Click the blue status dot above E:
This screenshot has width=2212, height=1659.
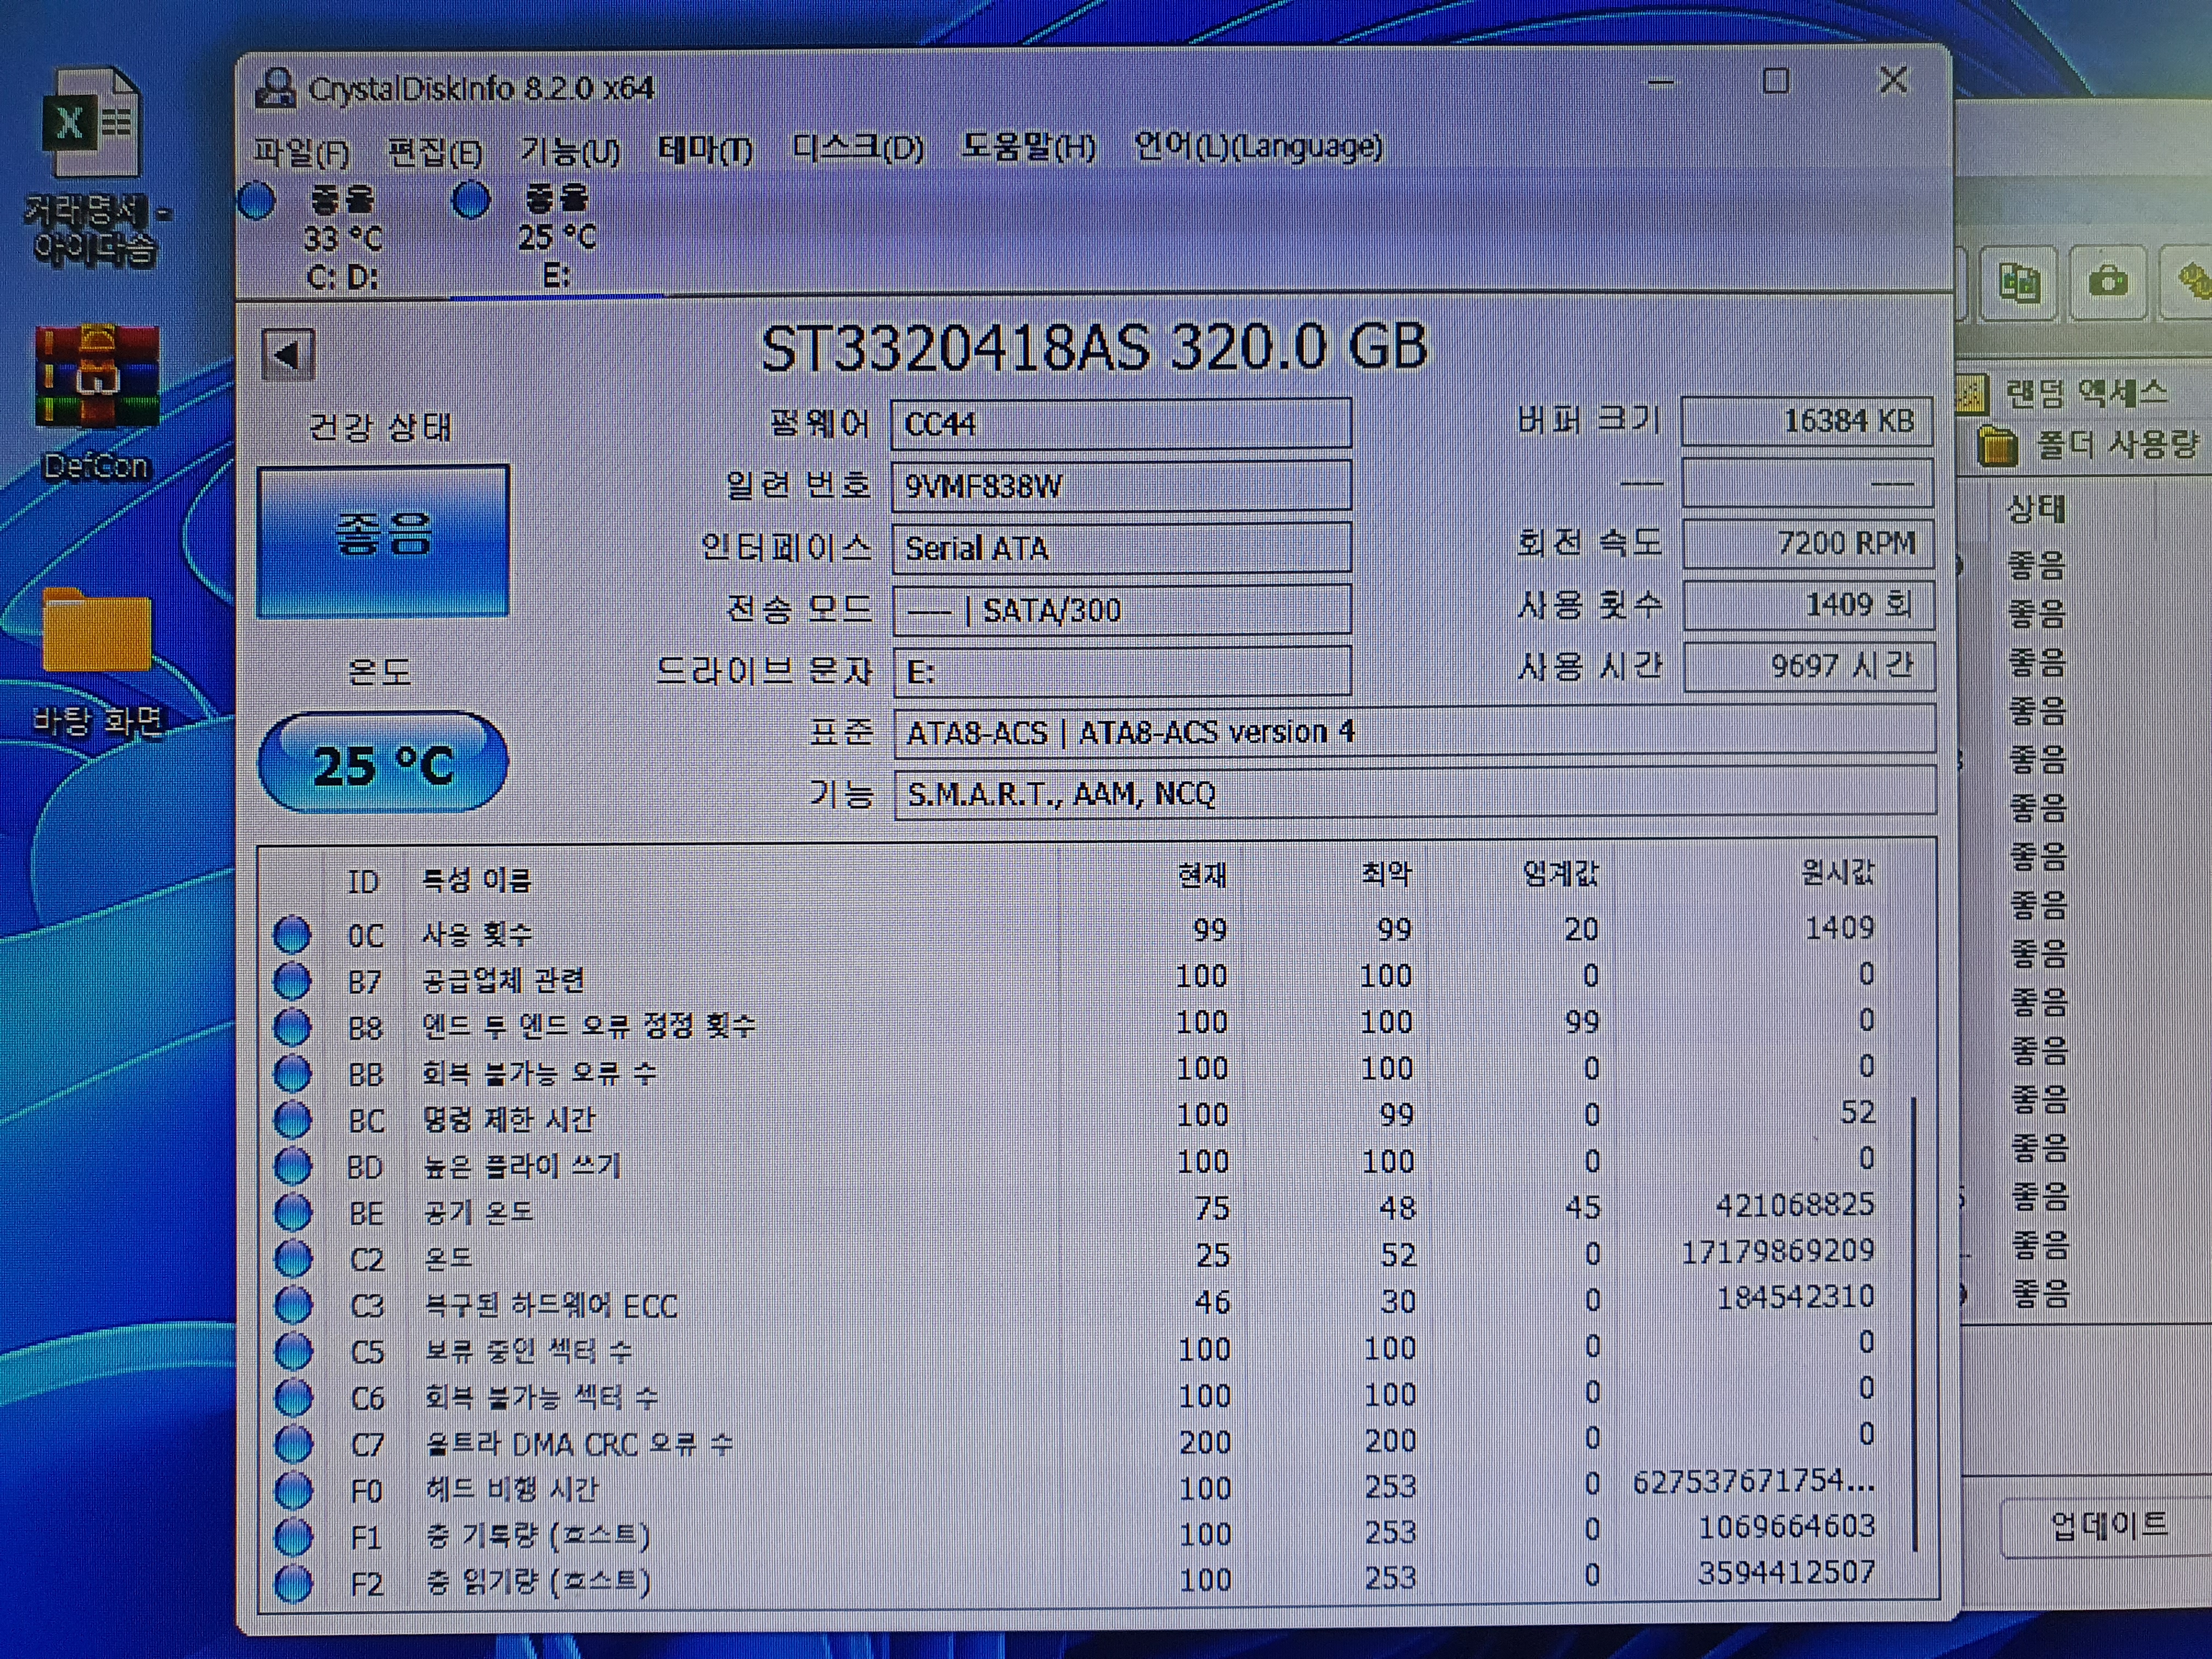coord(471,200)
